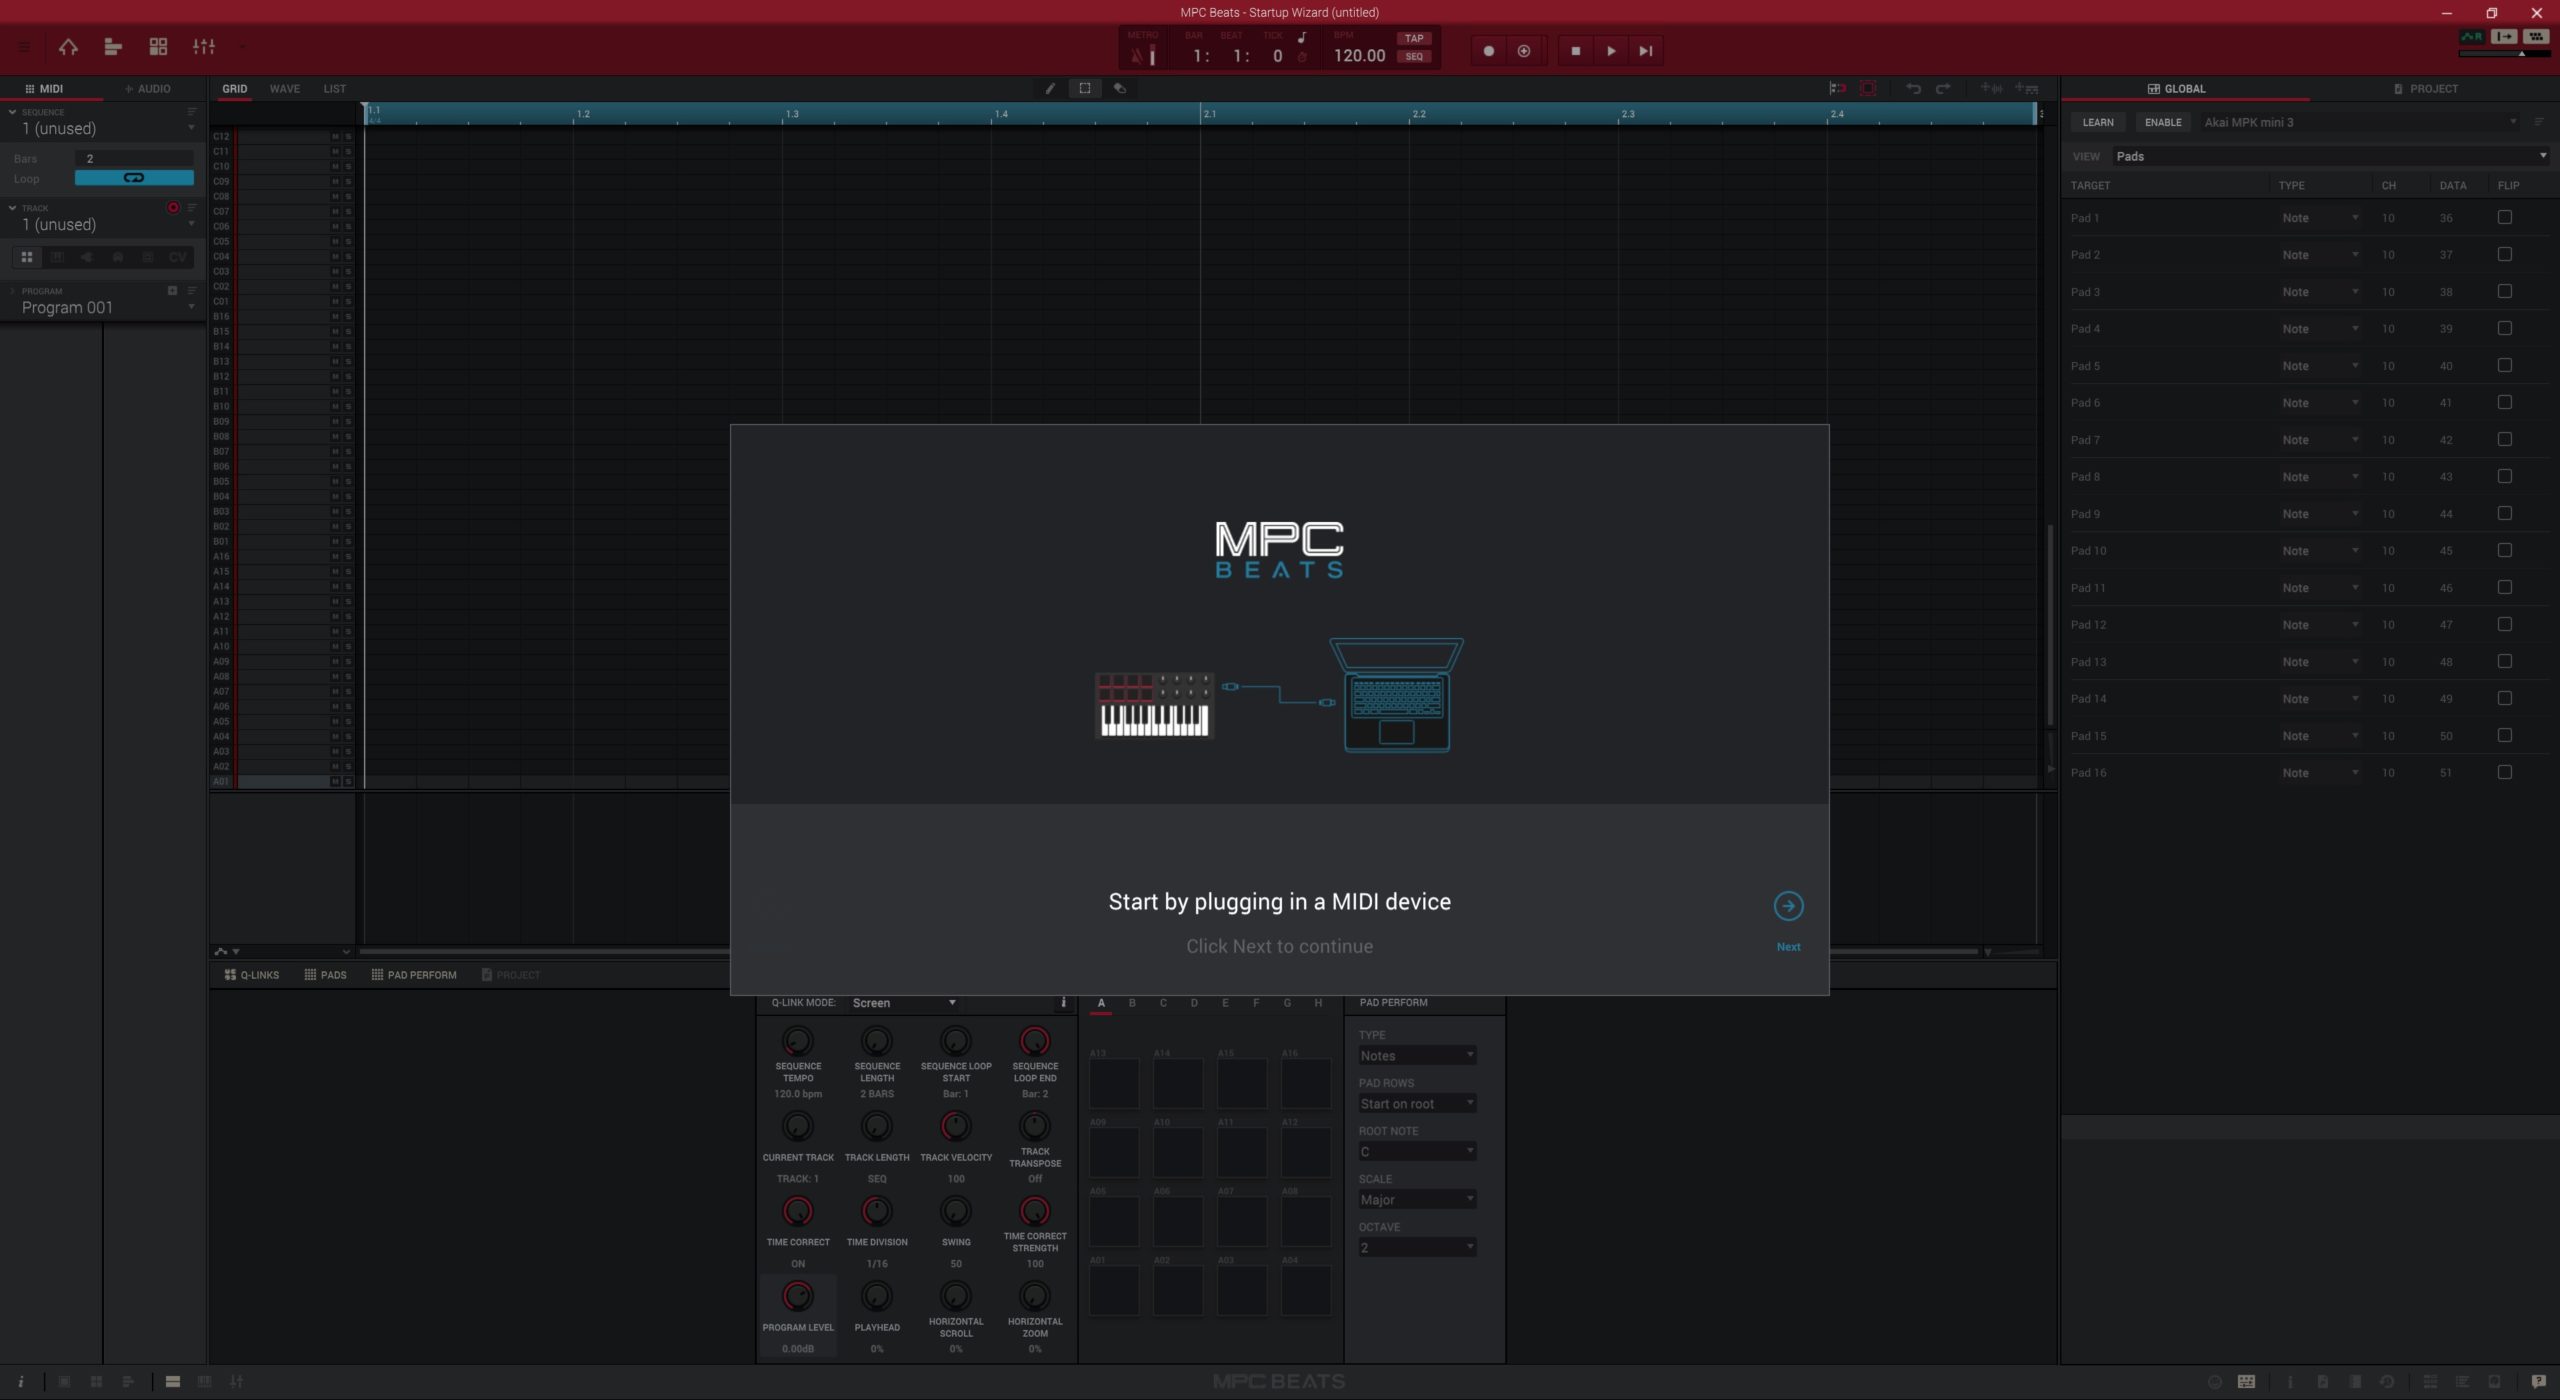Viewport: 2560px width, 1400px height.
Task: Click the info icon in status bar
Action: pyautogui.click(x=21, y=1382)
